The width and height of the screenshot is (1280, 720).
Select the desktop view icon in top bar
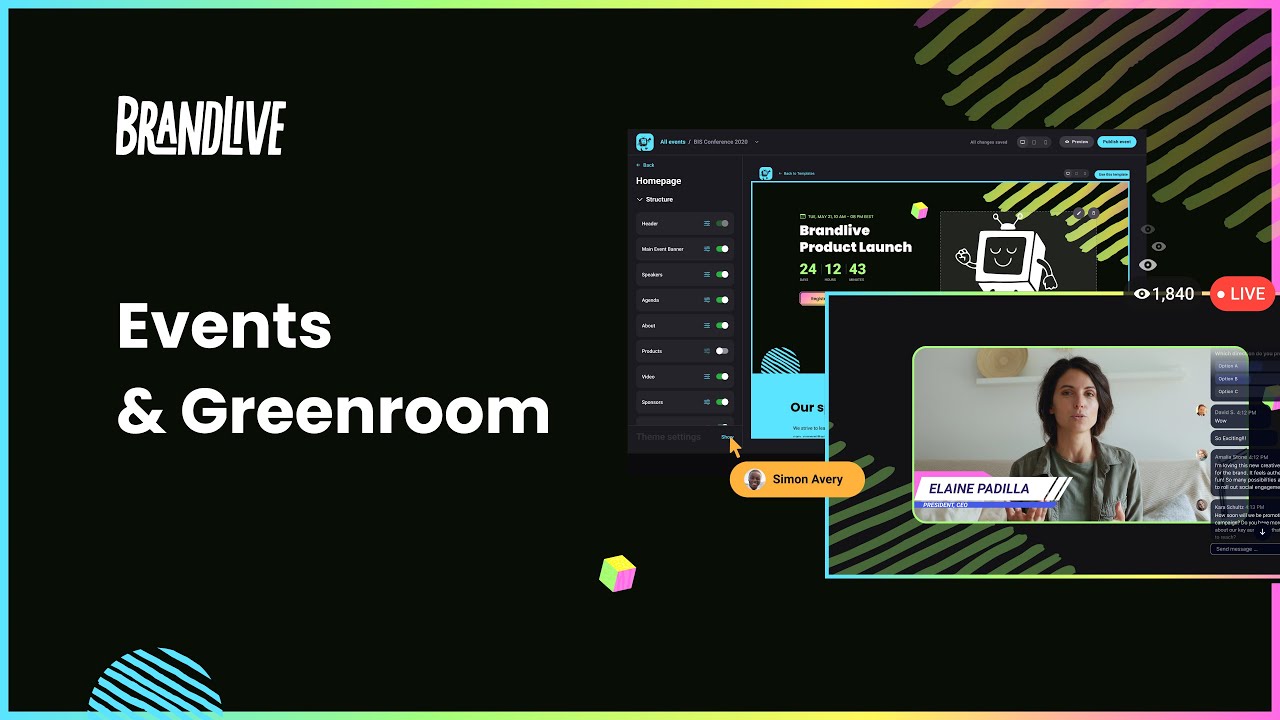(x=1022, y=142)
